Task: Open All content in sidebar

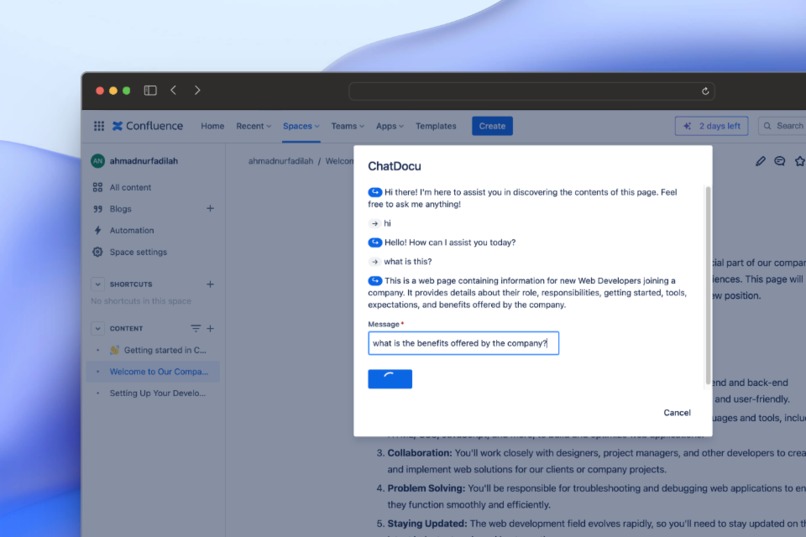Action: tap(130, 188)
